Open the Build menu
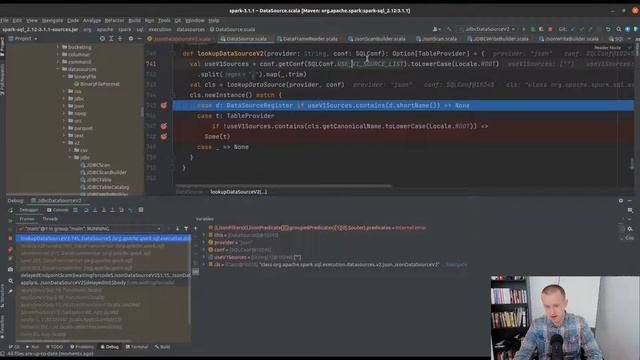This screenshot has height=360, width=640. point(134,20)
